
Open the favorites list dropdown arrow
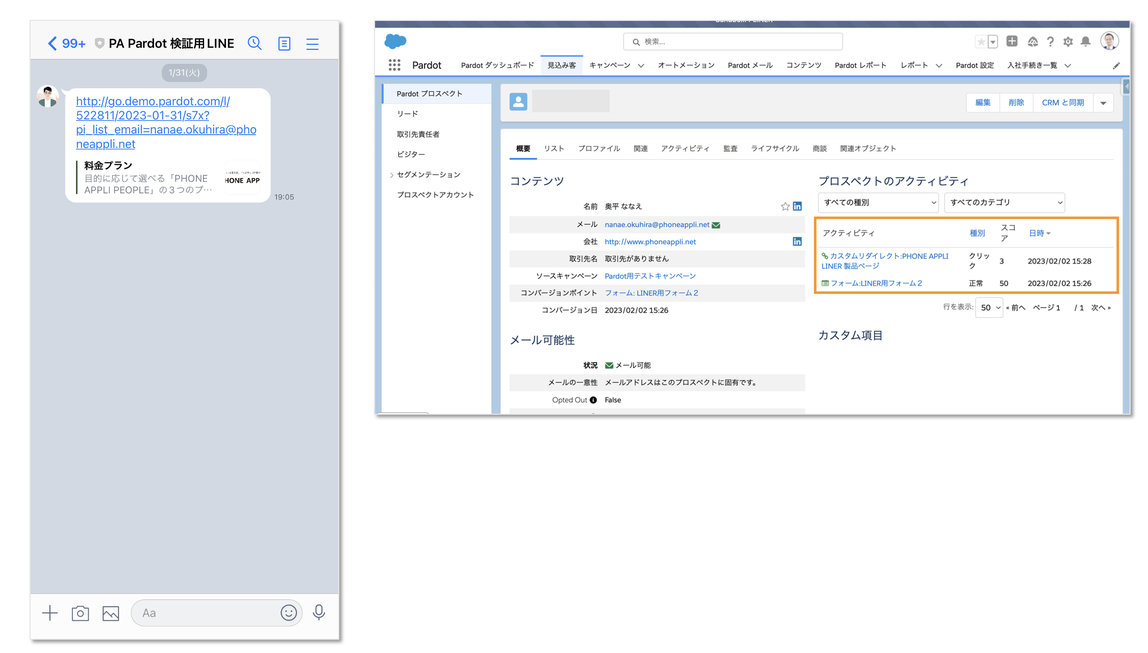(993, 42)
